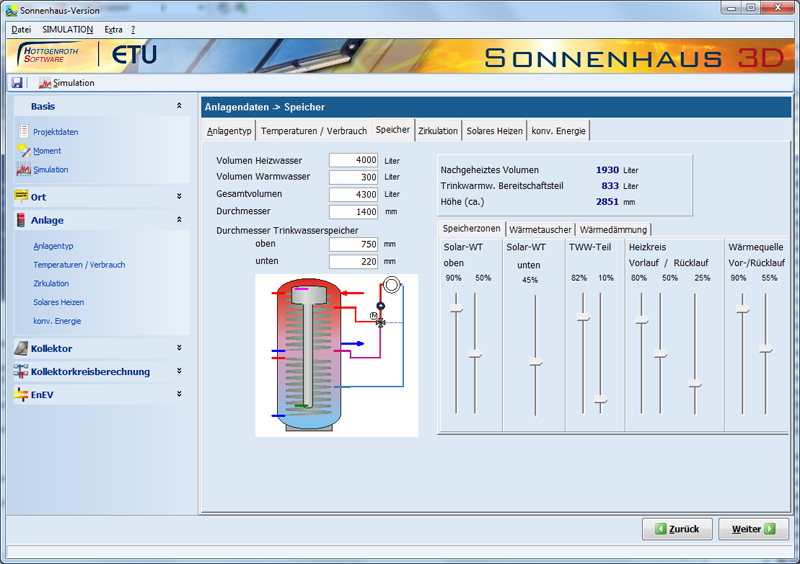
Task: Select the Speicher tab
Action: 393,129
